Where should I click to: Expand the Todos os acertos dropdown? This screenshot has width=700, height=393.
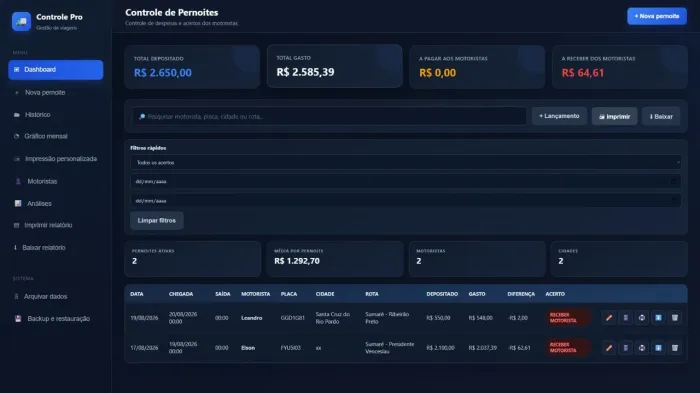pos(405,163)
